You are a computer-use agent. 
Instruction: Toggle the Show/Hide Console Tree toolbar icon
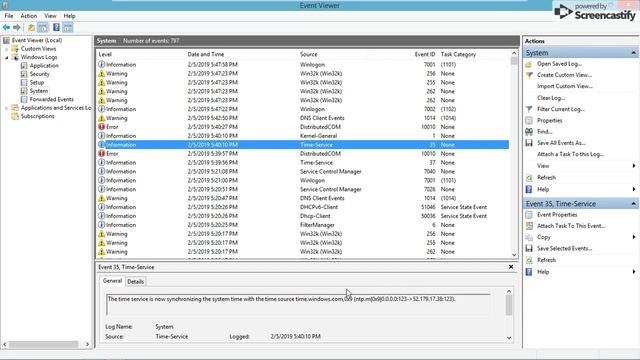point(43,27)
